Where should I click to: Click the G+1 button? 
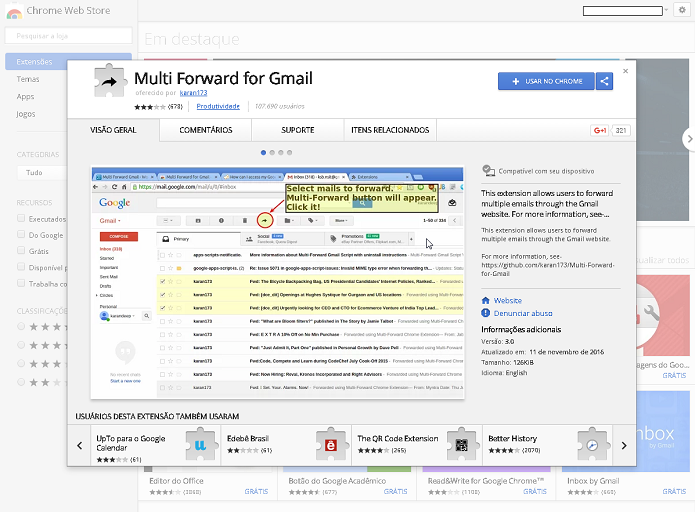[600, 130]
